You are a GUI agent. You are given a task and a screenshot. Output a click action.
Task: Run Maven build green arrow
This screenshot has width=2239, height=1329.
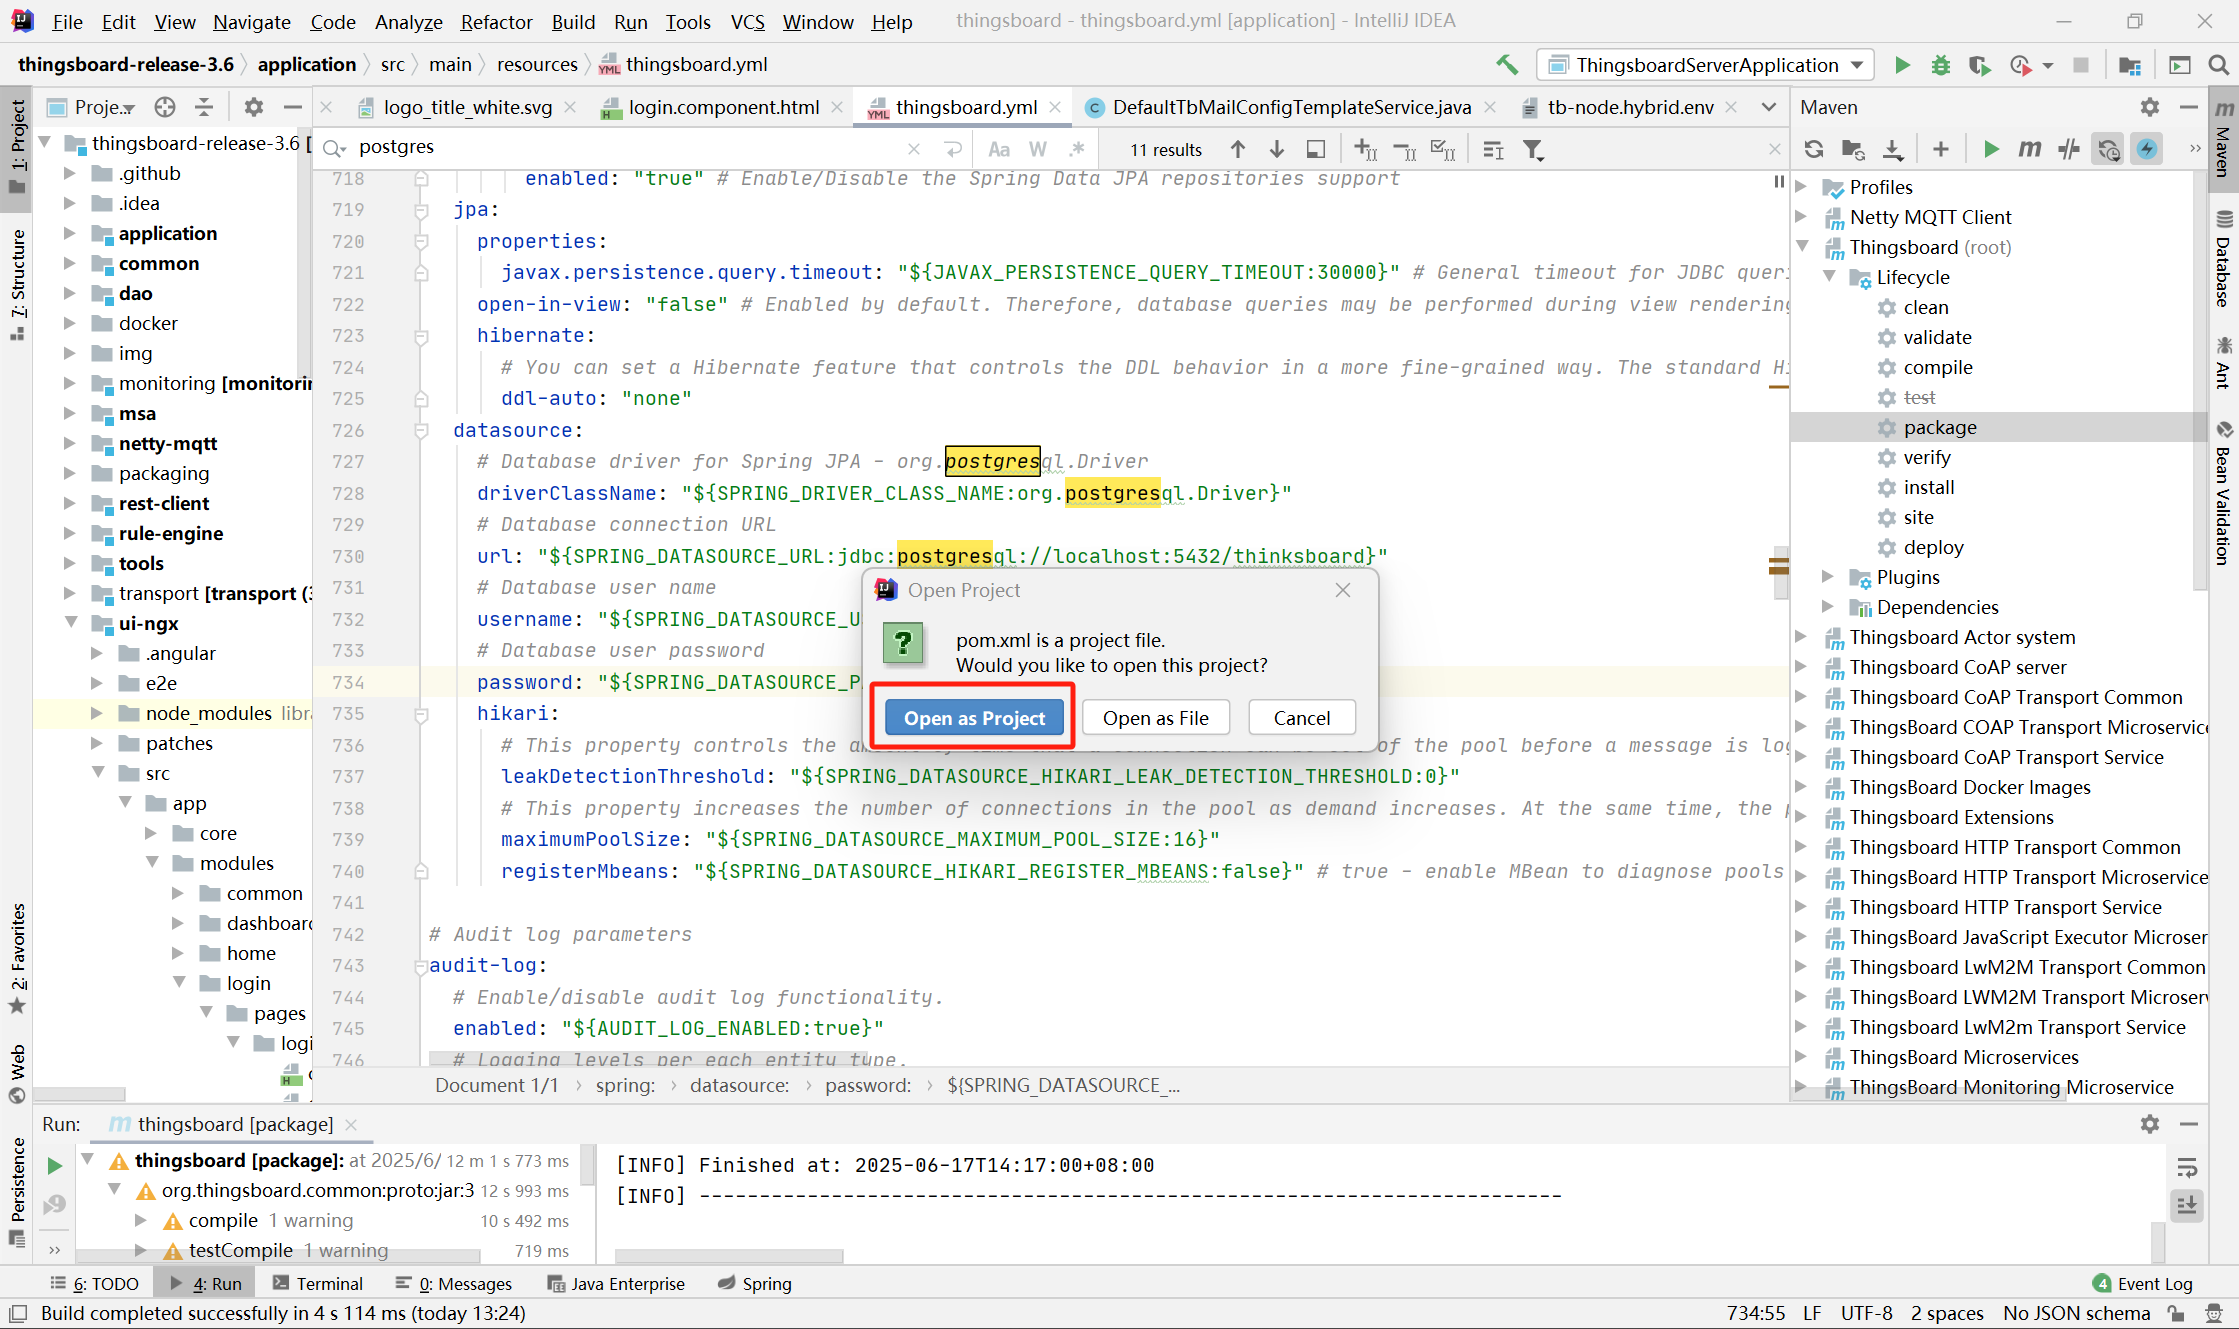coord(1991,149)
